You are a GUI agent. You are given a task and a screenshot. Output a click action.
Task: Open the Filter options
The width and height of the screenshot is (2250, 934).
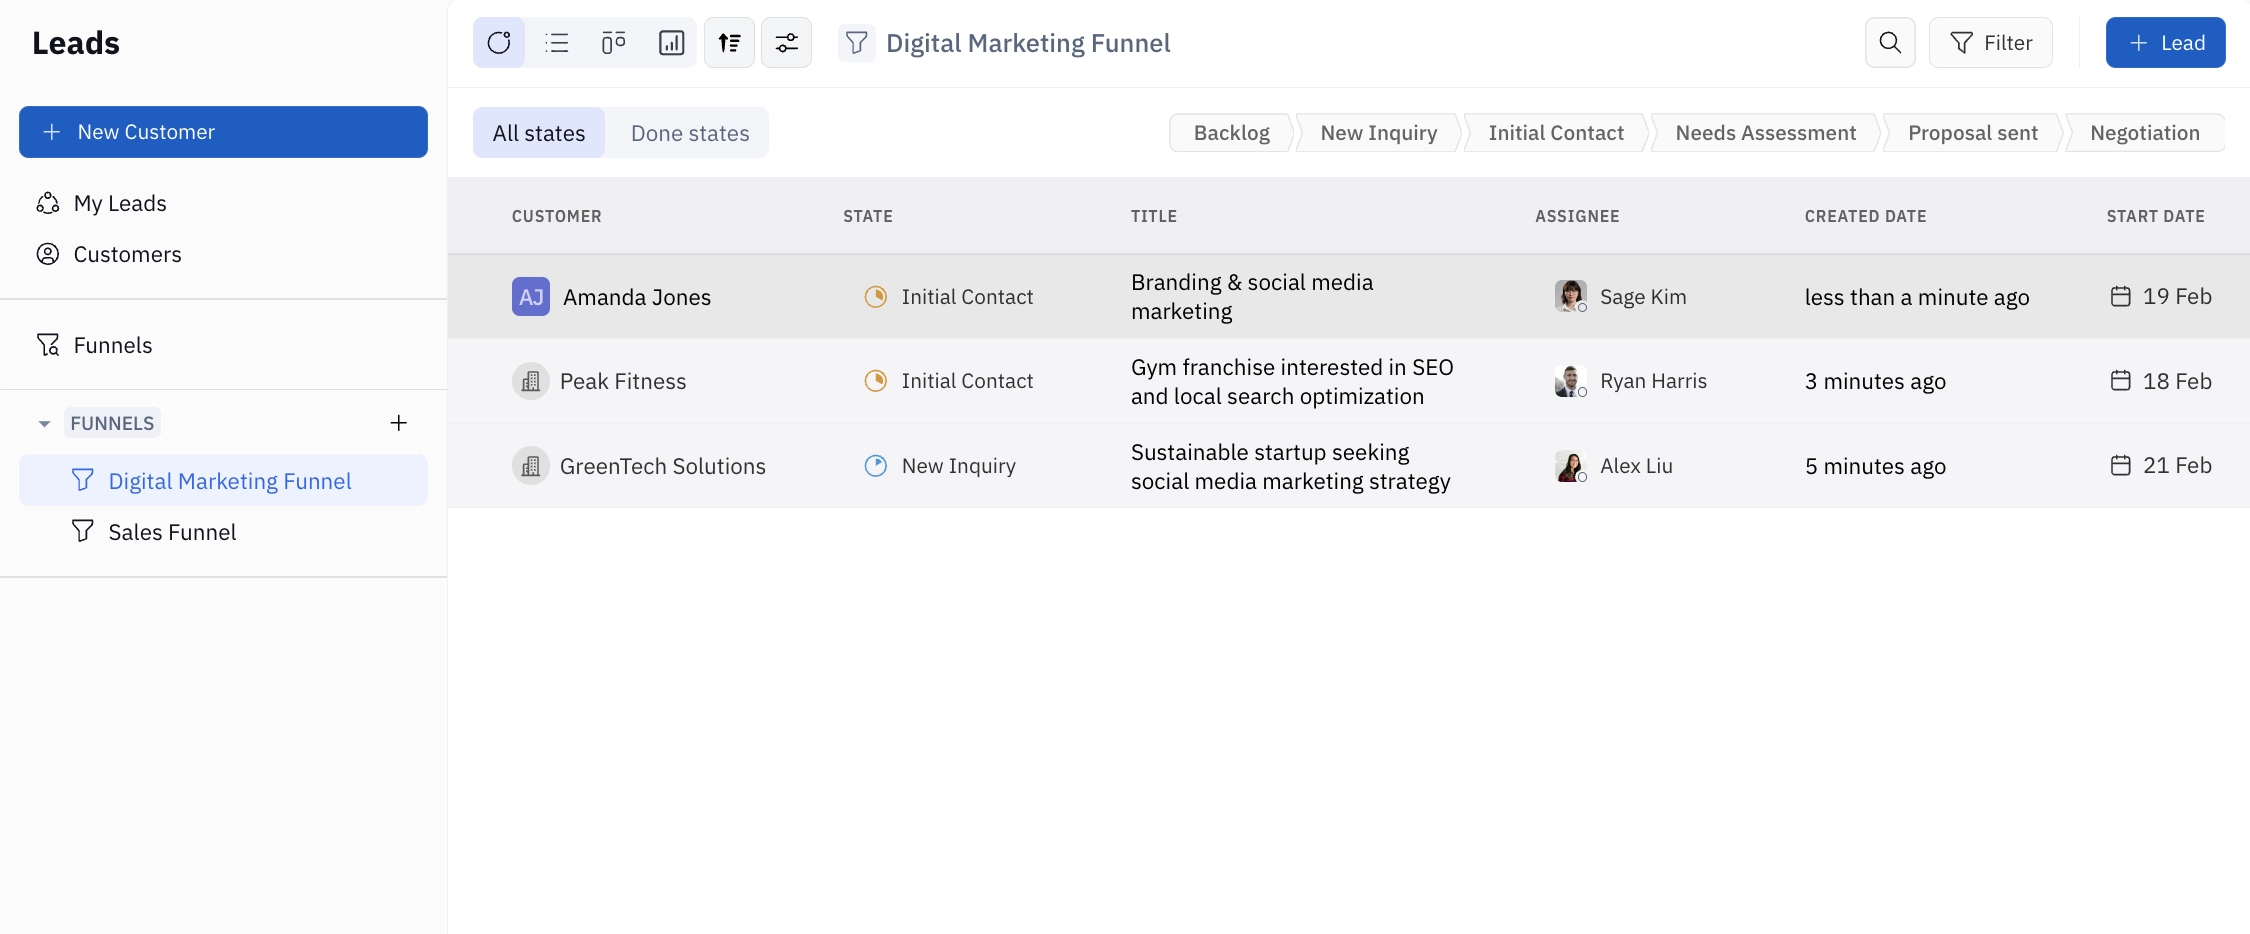tap(1991, 42)
